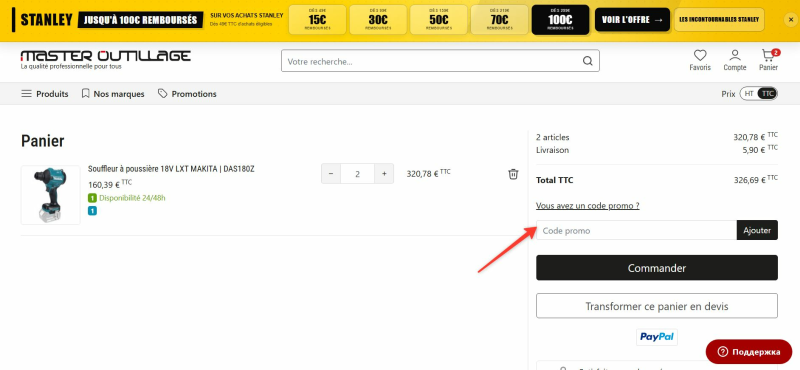This screenshot has height=370, width=800.
Task: Increase quantity with the plus button
Action: 384,174
